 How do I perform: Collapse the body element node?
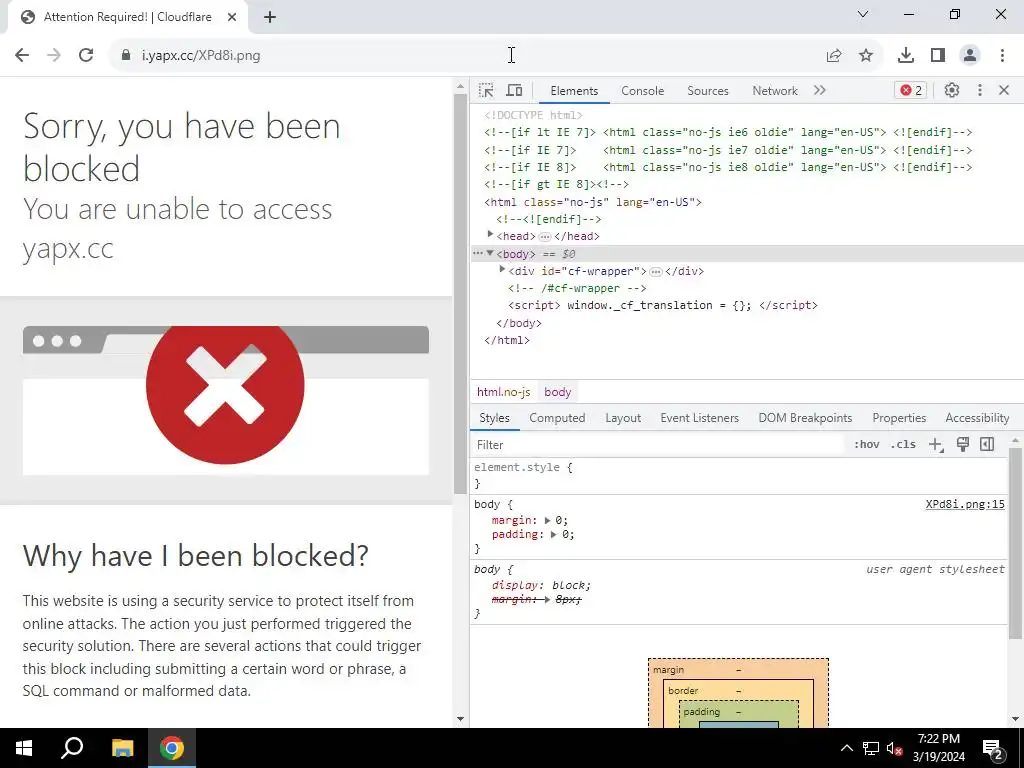490,253
